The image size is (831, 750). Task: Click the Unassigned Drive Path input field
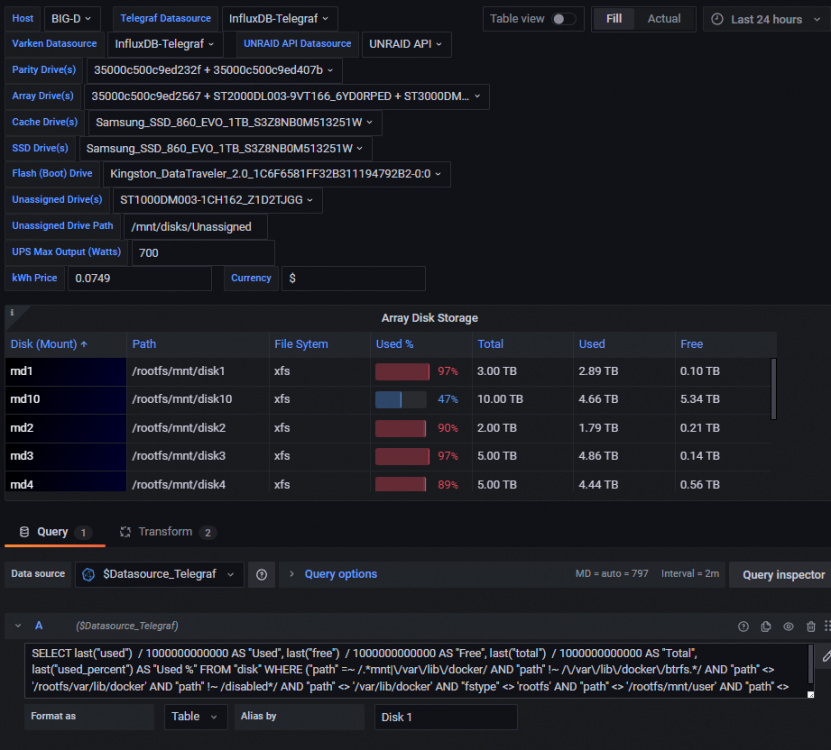click(x=195, y=227)
